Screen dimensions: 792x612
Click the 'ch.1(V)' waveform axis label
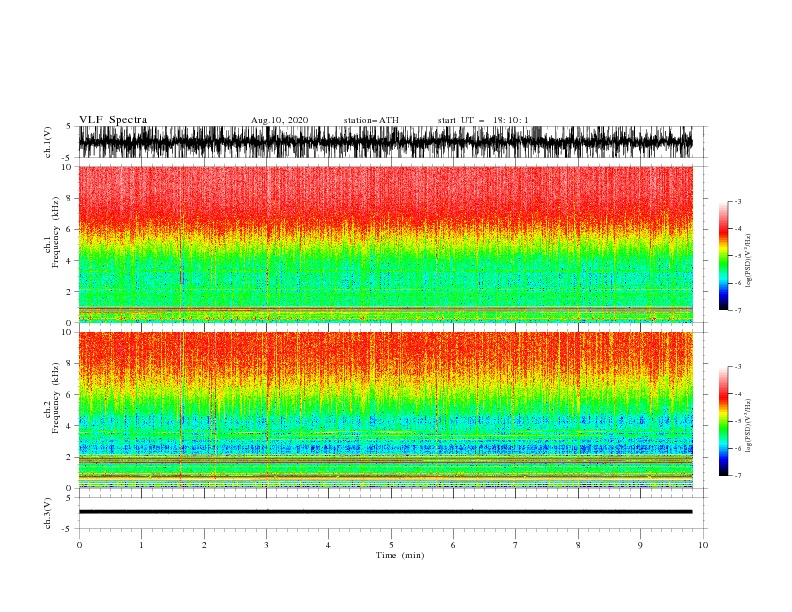point(48,142)
